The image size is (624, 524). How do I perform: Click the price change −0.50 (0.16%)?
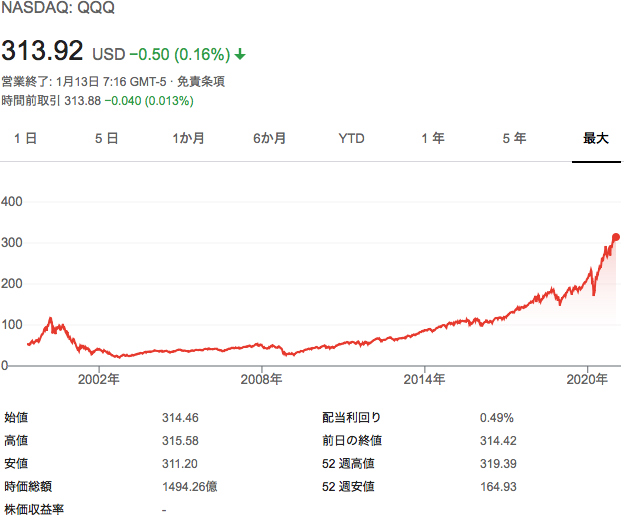pyautogui.click(x=180, y=55)
